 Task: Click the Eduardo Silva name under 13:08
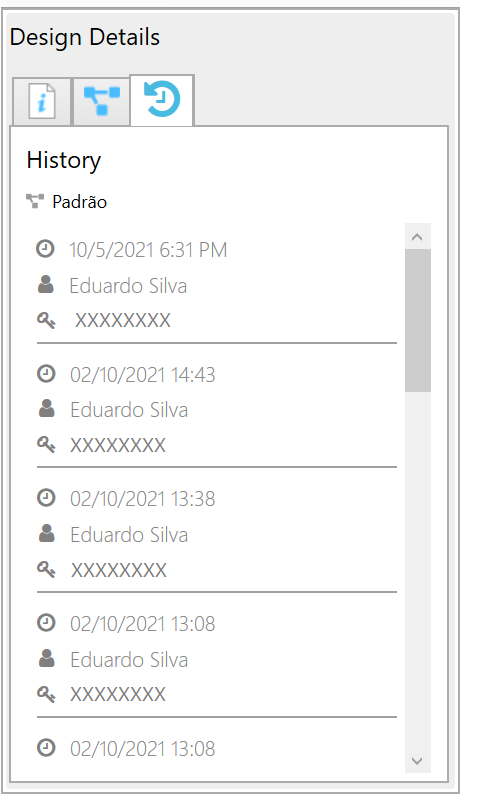pos(129,659)
